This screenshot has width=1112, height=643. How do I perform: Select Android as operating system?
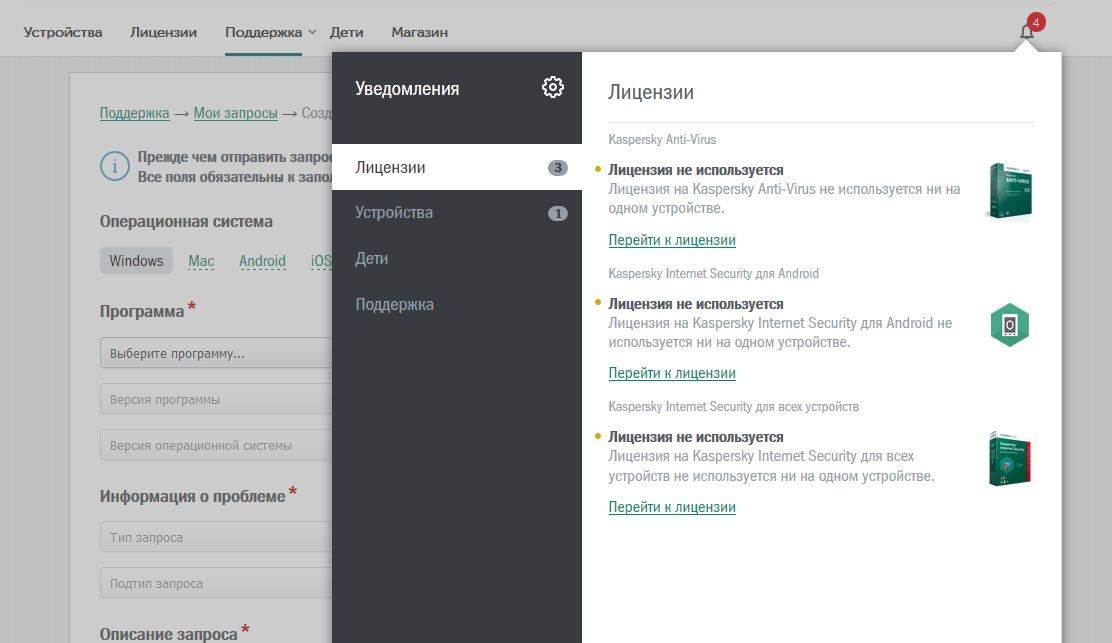pyautogui.click(x=262, y=261)
